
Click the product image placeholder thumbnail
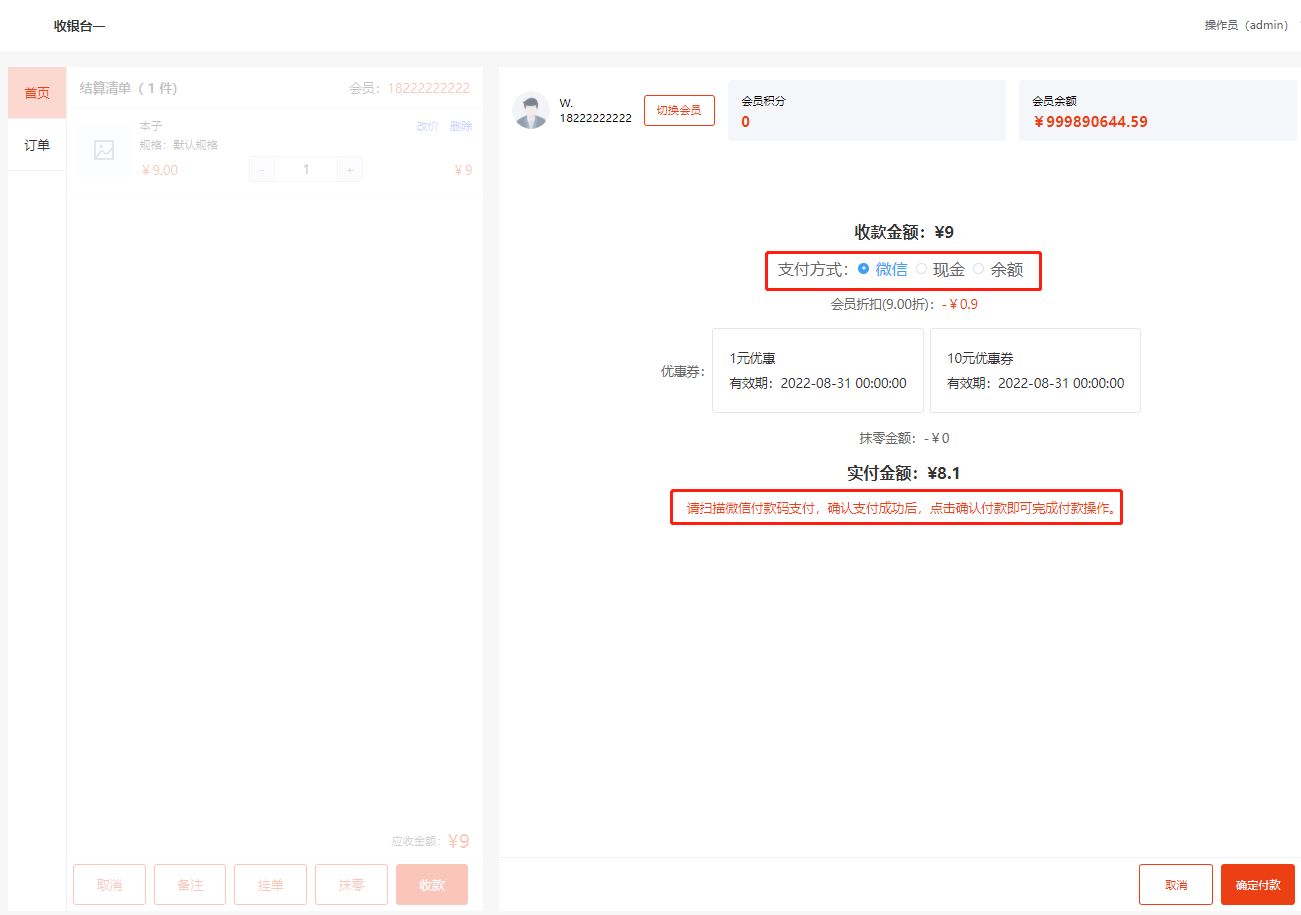click(x=104, y=150)
